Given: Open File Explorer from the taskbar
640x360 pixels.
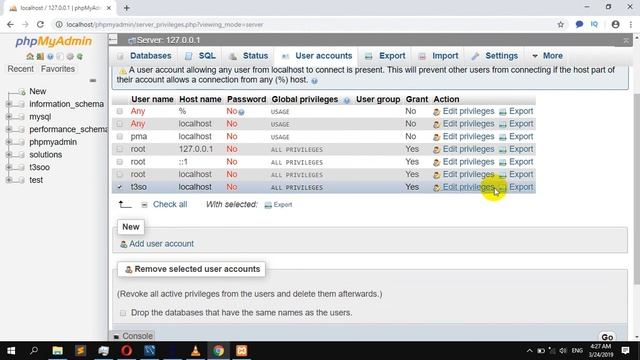Looking at the screenshot, I should pos(58,351).
